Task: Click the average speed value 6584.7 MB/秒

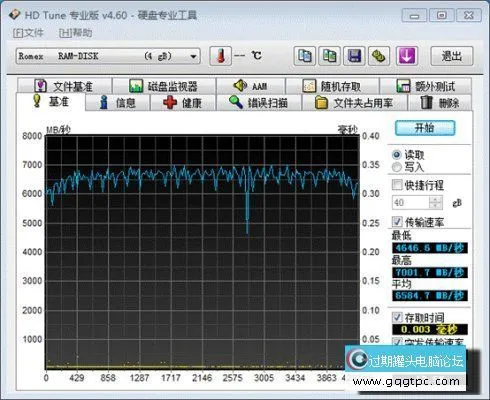Action: tap(430, 296)
